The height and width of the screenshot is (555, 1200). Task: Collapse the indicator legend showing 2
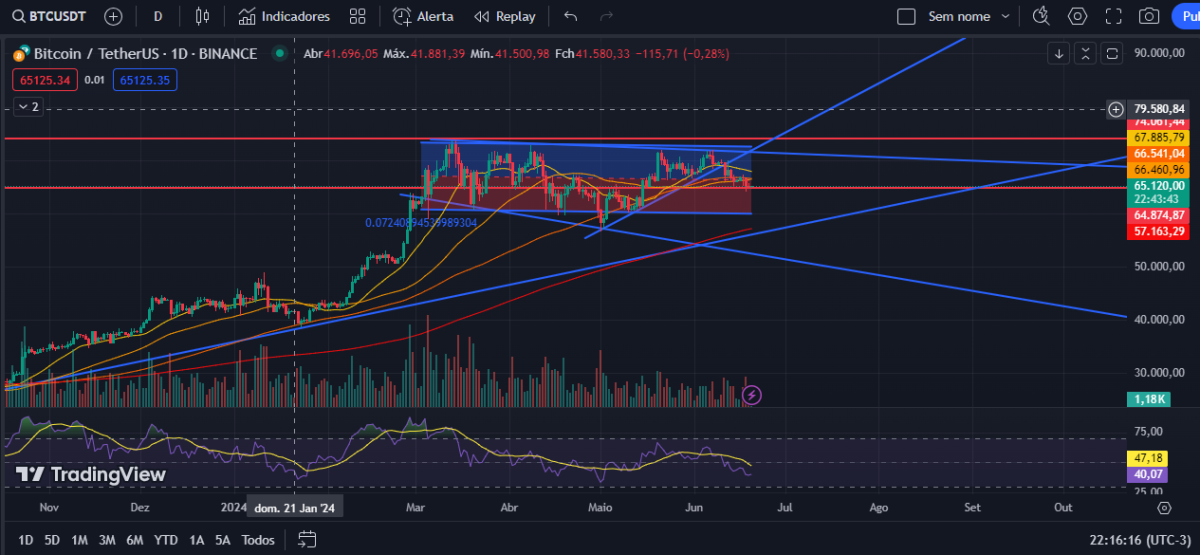(x=28, y=106)
